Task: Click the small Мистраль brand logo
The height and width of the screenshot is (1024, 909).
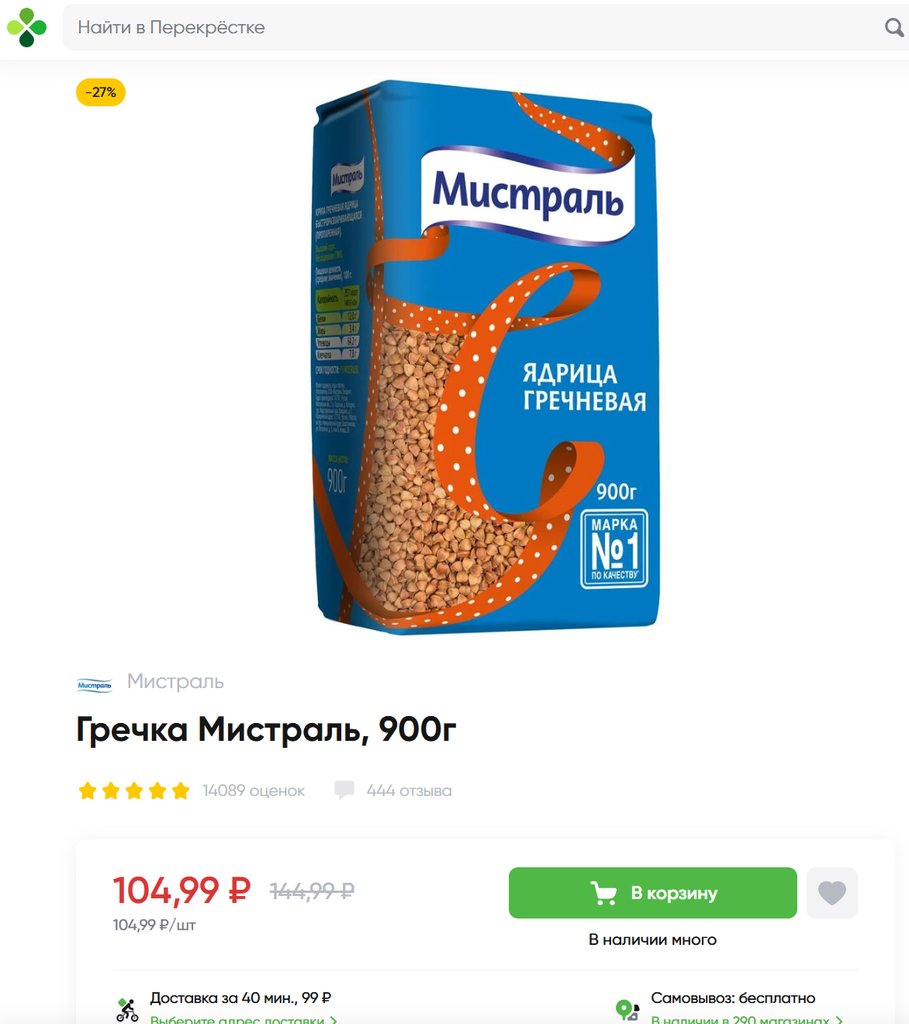Action: click(95, 684)
